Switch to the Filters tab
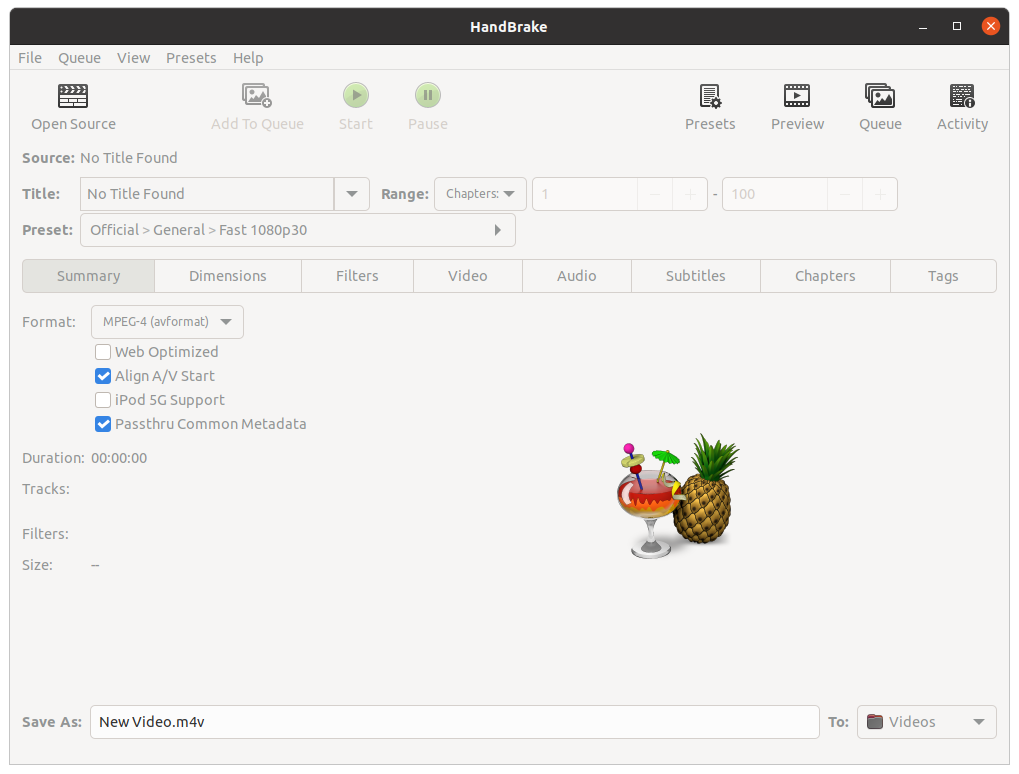Screen dimensions: 1019x774 (357, 276)
